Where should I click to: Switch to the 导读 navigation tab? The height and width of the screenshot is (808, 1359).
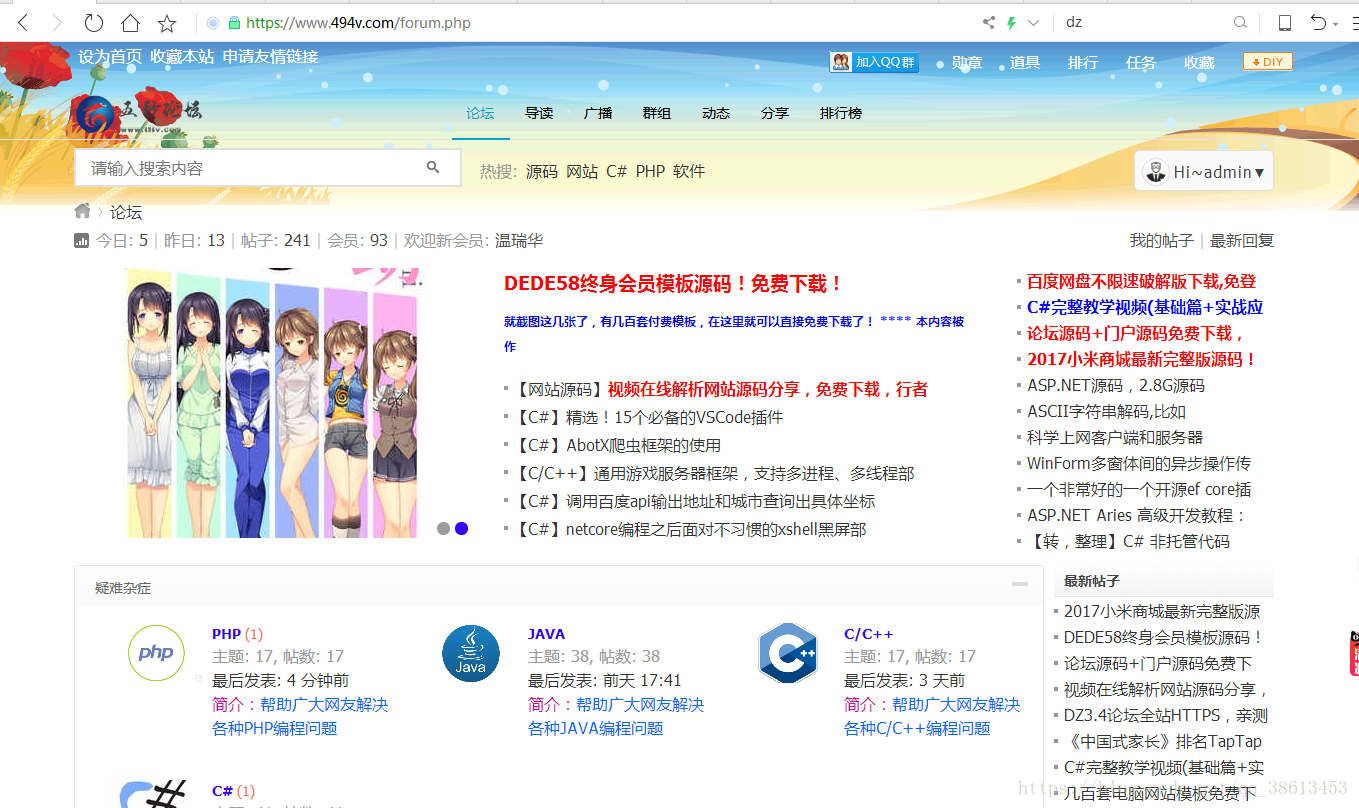[539, 113]
